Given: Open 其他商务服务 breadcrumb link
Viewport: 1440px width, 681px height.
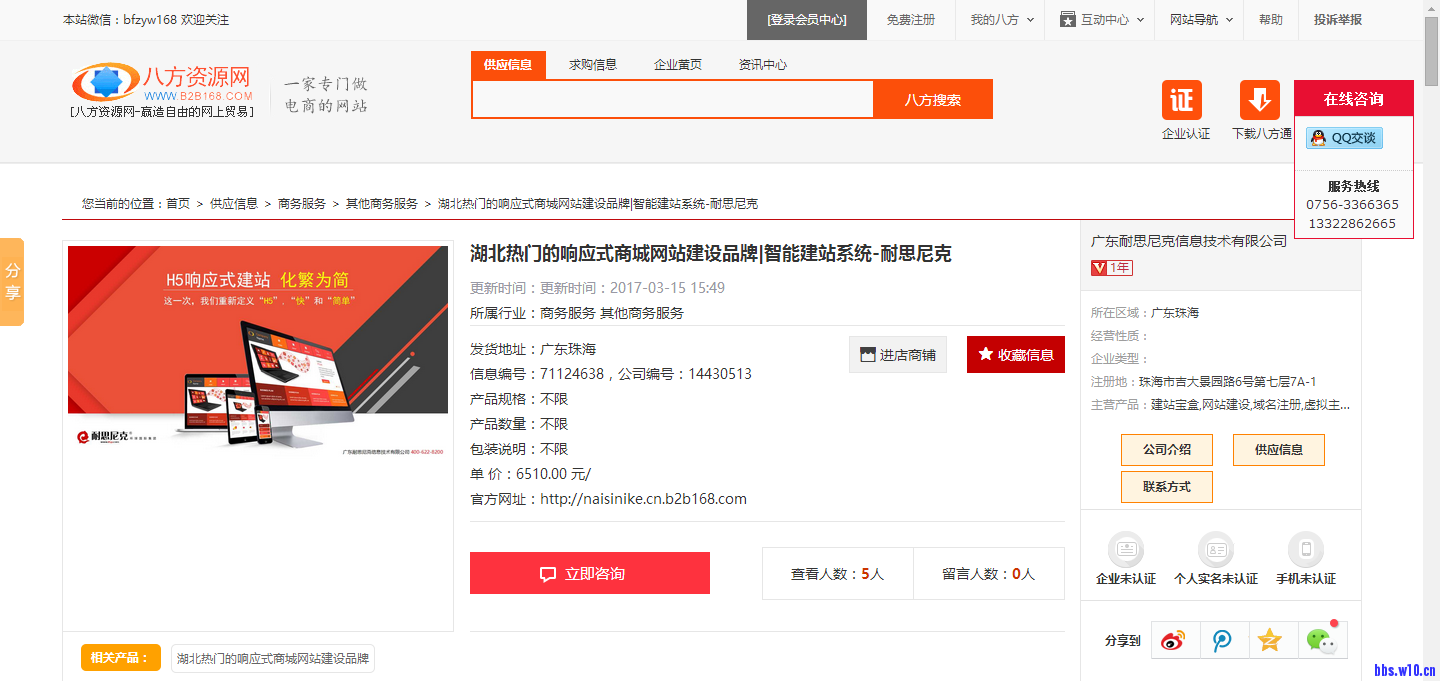Looking at the screenshot, I should coord(382,204).
